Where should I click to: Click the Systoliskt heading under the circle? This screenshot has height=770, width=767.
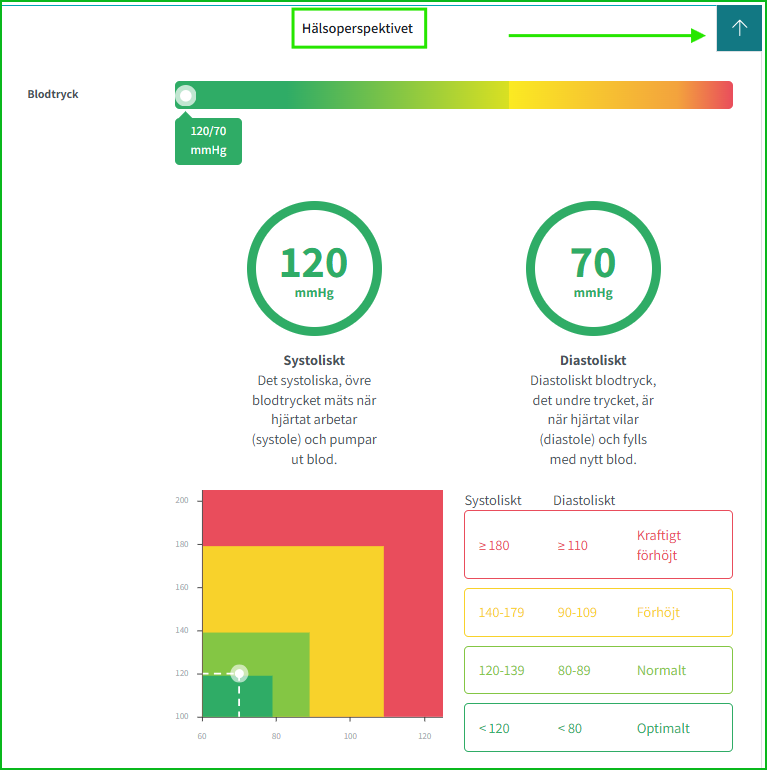click(x=314, y=360)
